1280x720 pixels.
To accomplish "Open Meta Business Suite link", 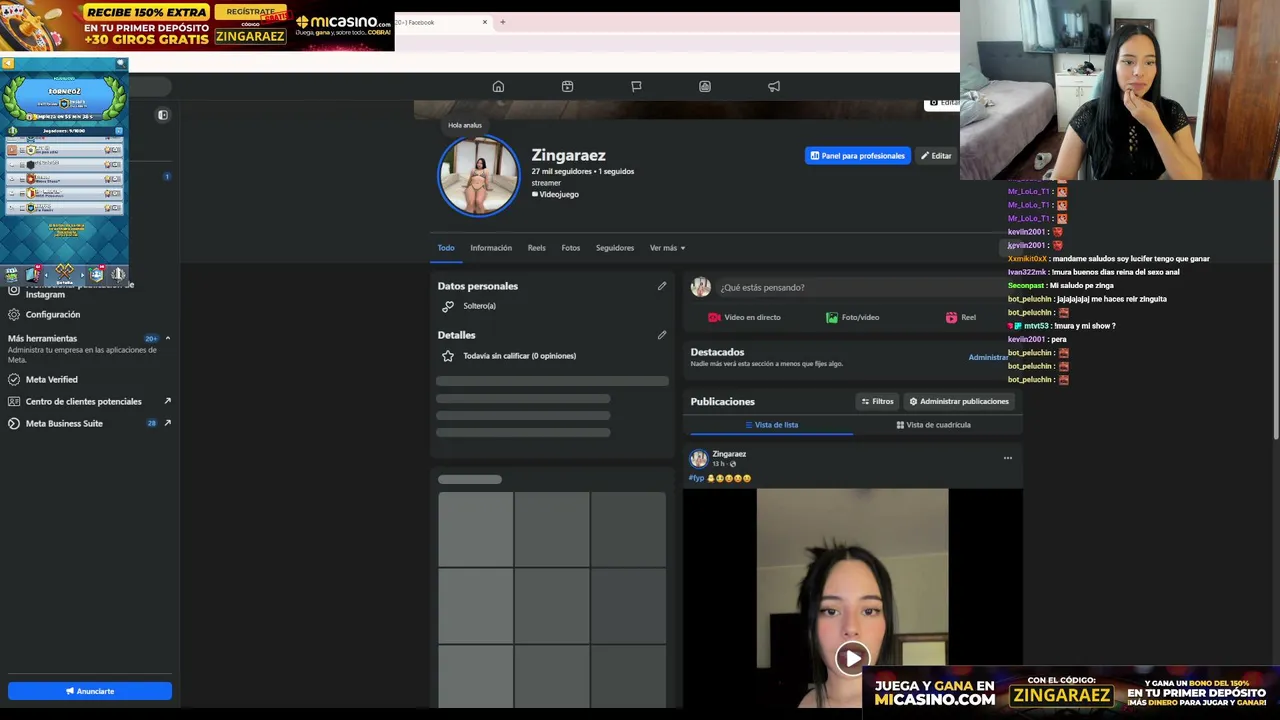I will pyautogui.click(x=64, y=423).
